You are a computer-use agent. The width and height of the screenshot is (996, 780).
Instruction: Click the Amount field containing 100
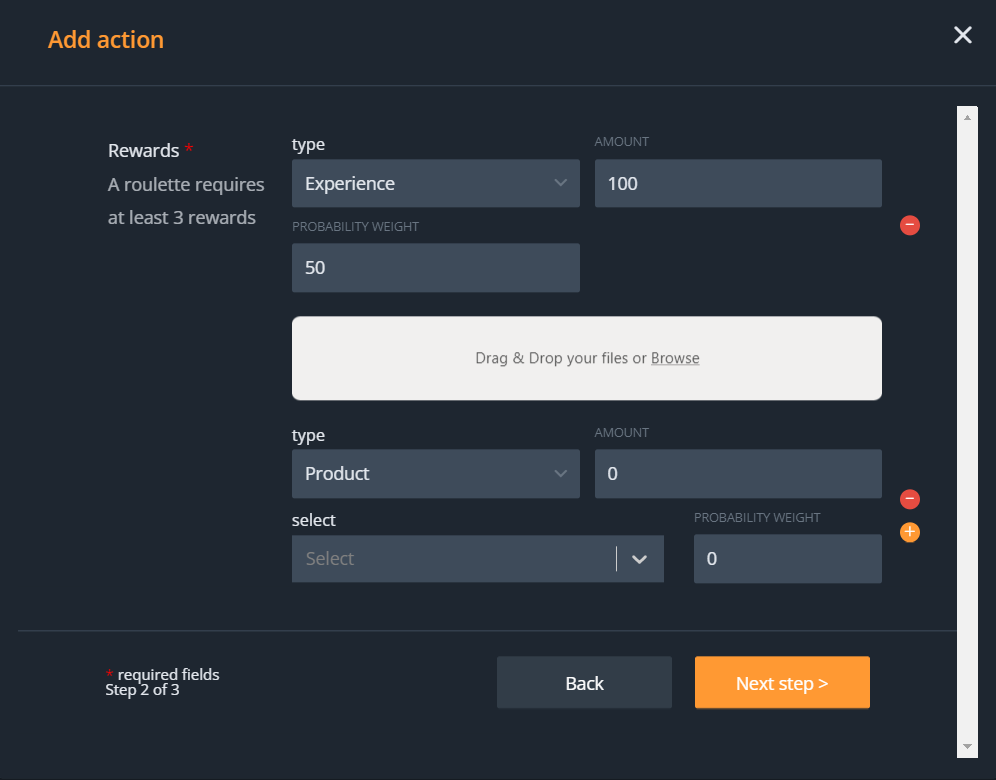[x=738, y=184]
